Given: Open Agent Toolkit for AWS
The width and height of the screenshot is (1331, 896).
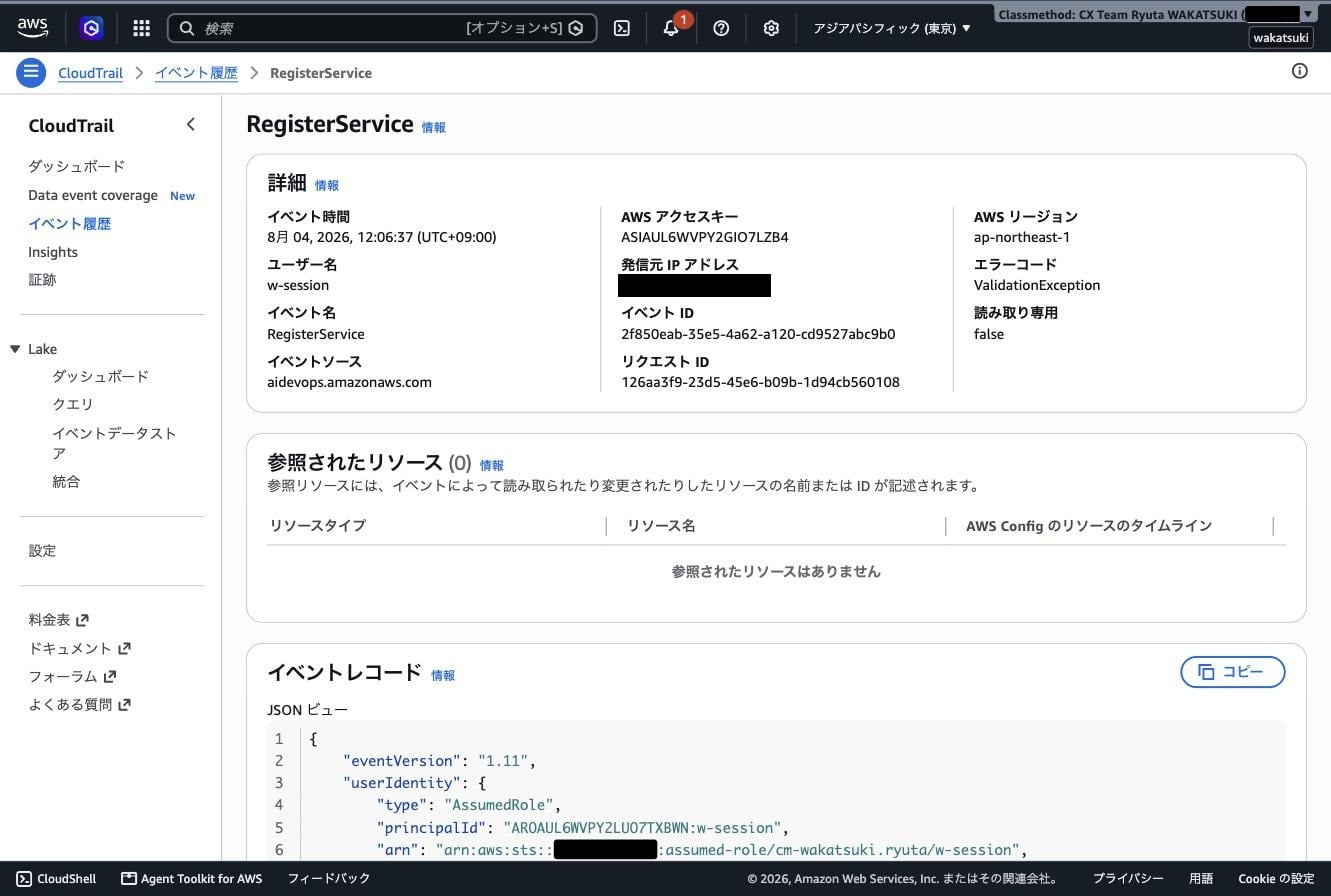Looking at the screenshot, I should coord(191,878).
